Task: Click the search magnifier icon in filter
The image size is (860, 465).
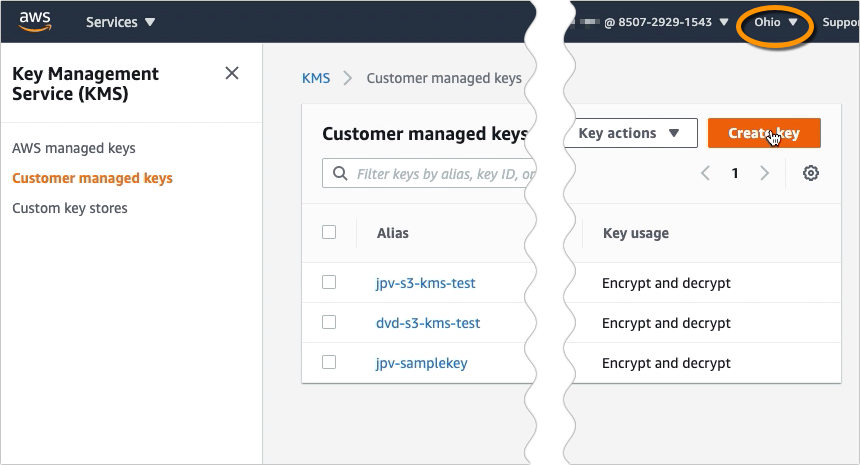Action: [340, 174]
